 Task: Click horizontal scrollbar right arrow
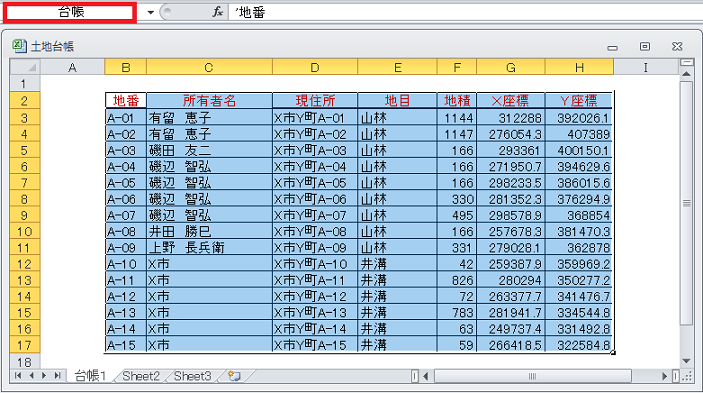click(664, 376)
